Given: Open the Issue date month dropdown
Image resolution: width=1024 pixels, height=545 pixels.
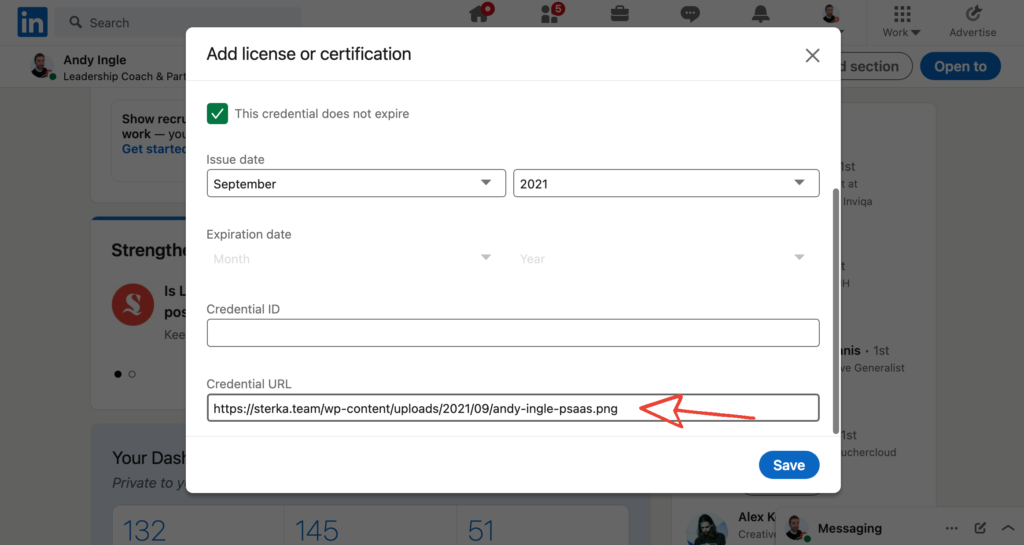Looking at the screenshot, I should coord(356,183).
